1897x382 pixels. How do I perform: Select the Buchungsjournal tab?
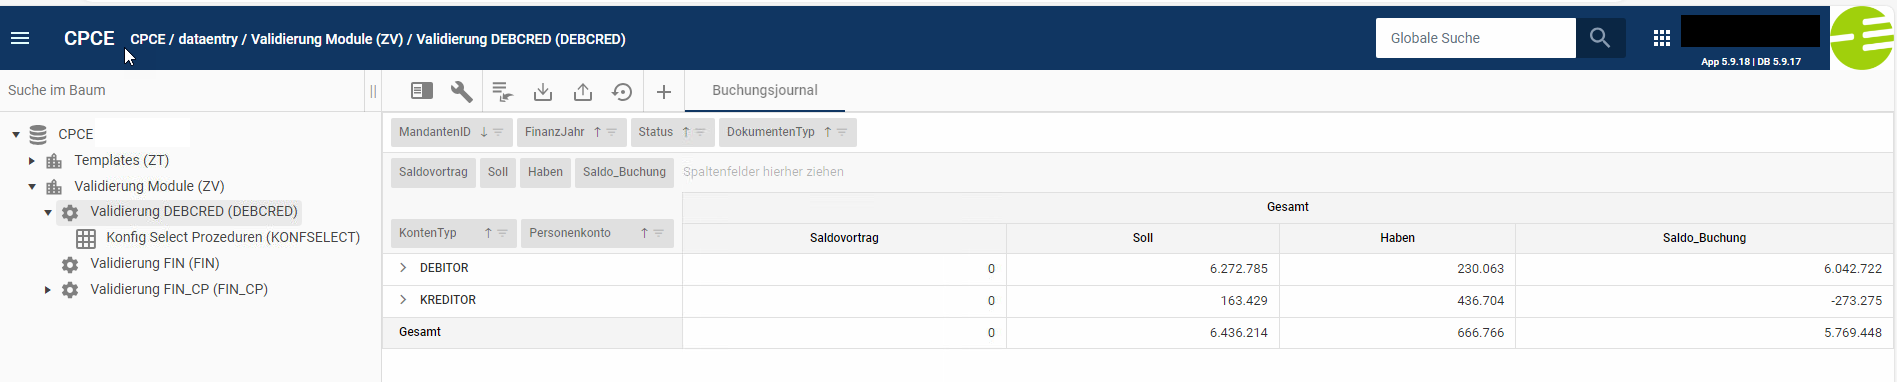coord(765,90)
